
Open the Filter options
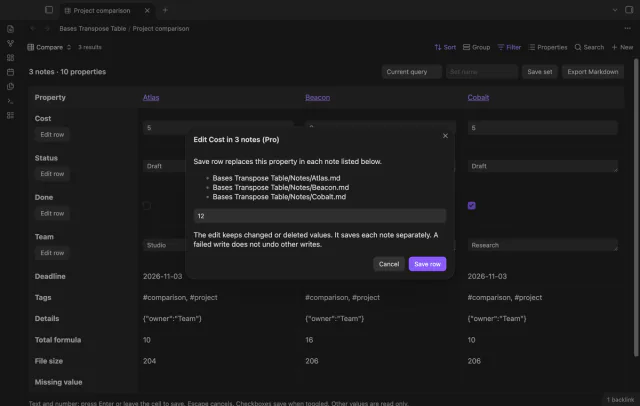click(x=509, y=47)
